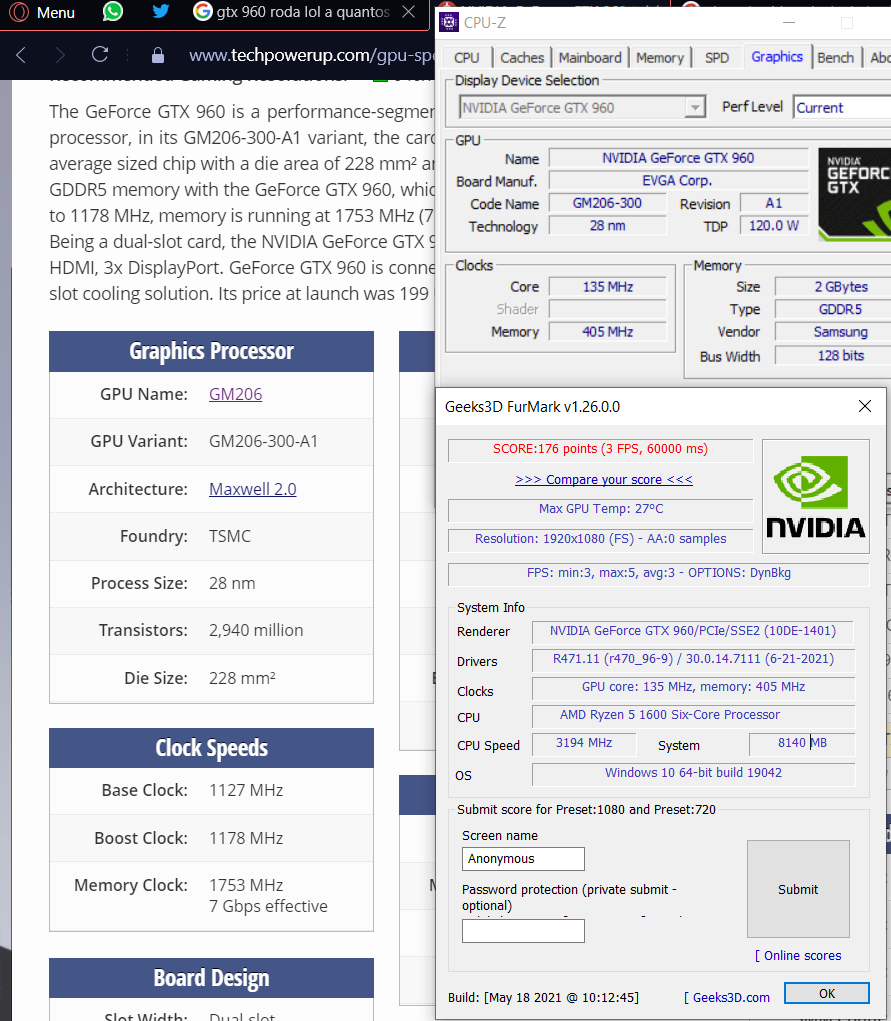
Task: Click the GM206-300-A1 GPU Variant value
Action: point(263,441)
